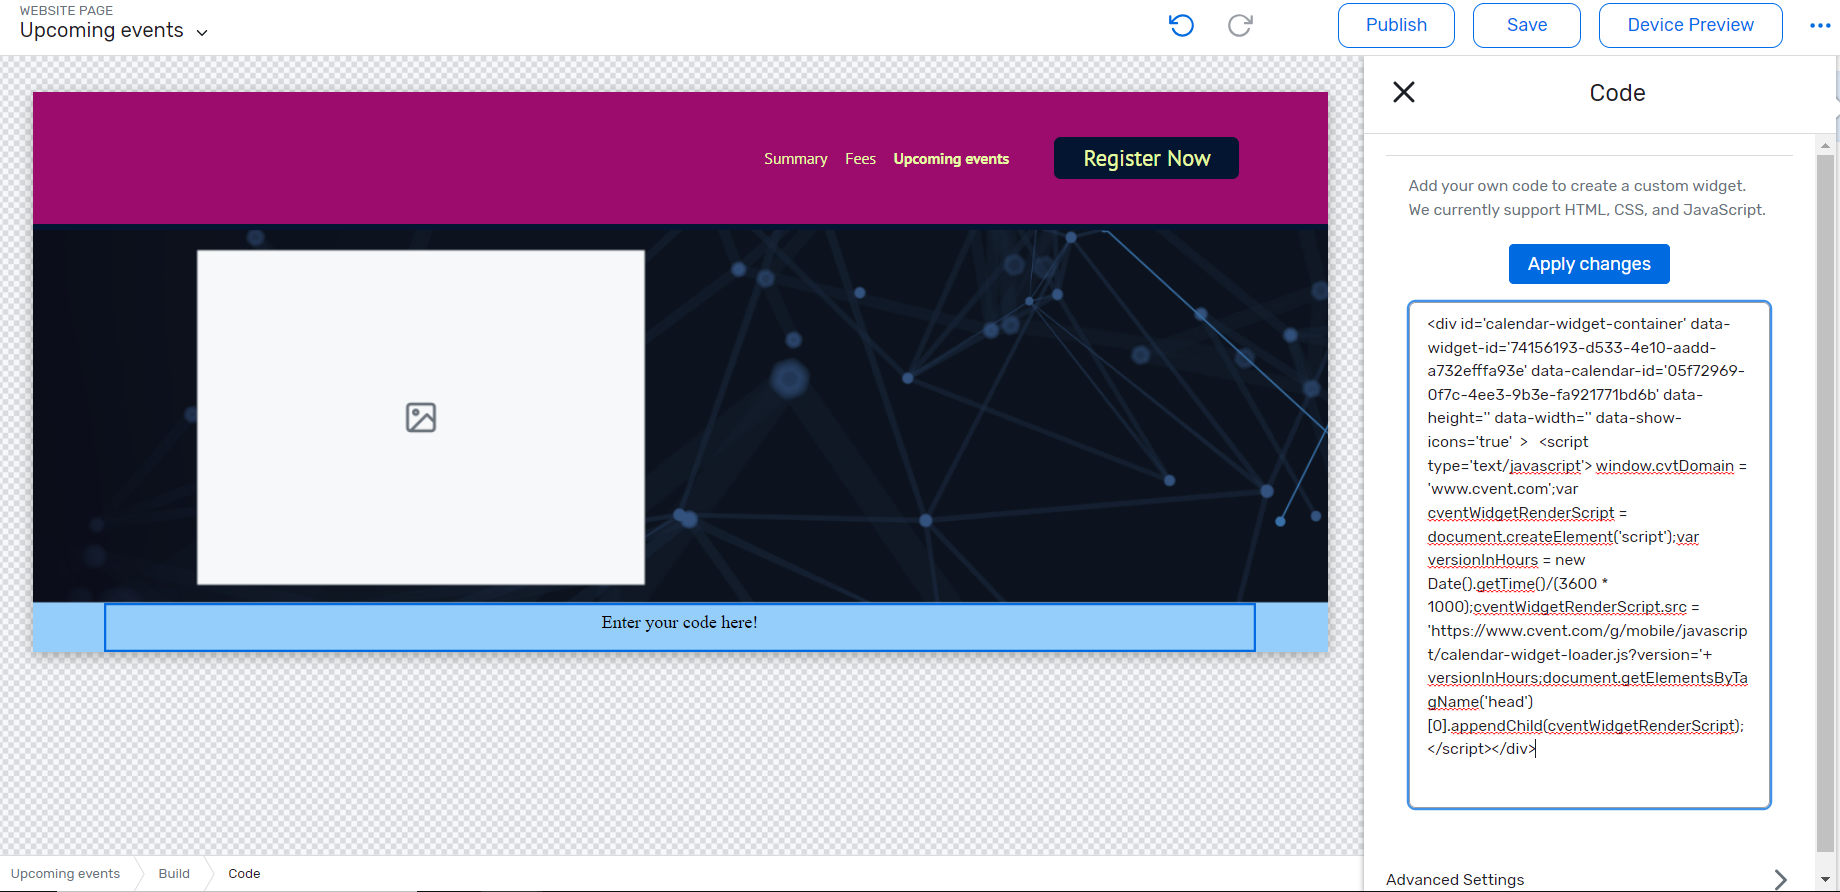This screenshot has width=1840, height=892.
Task: Click the Code breadcrumb
Action: point(244,874)
